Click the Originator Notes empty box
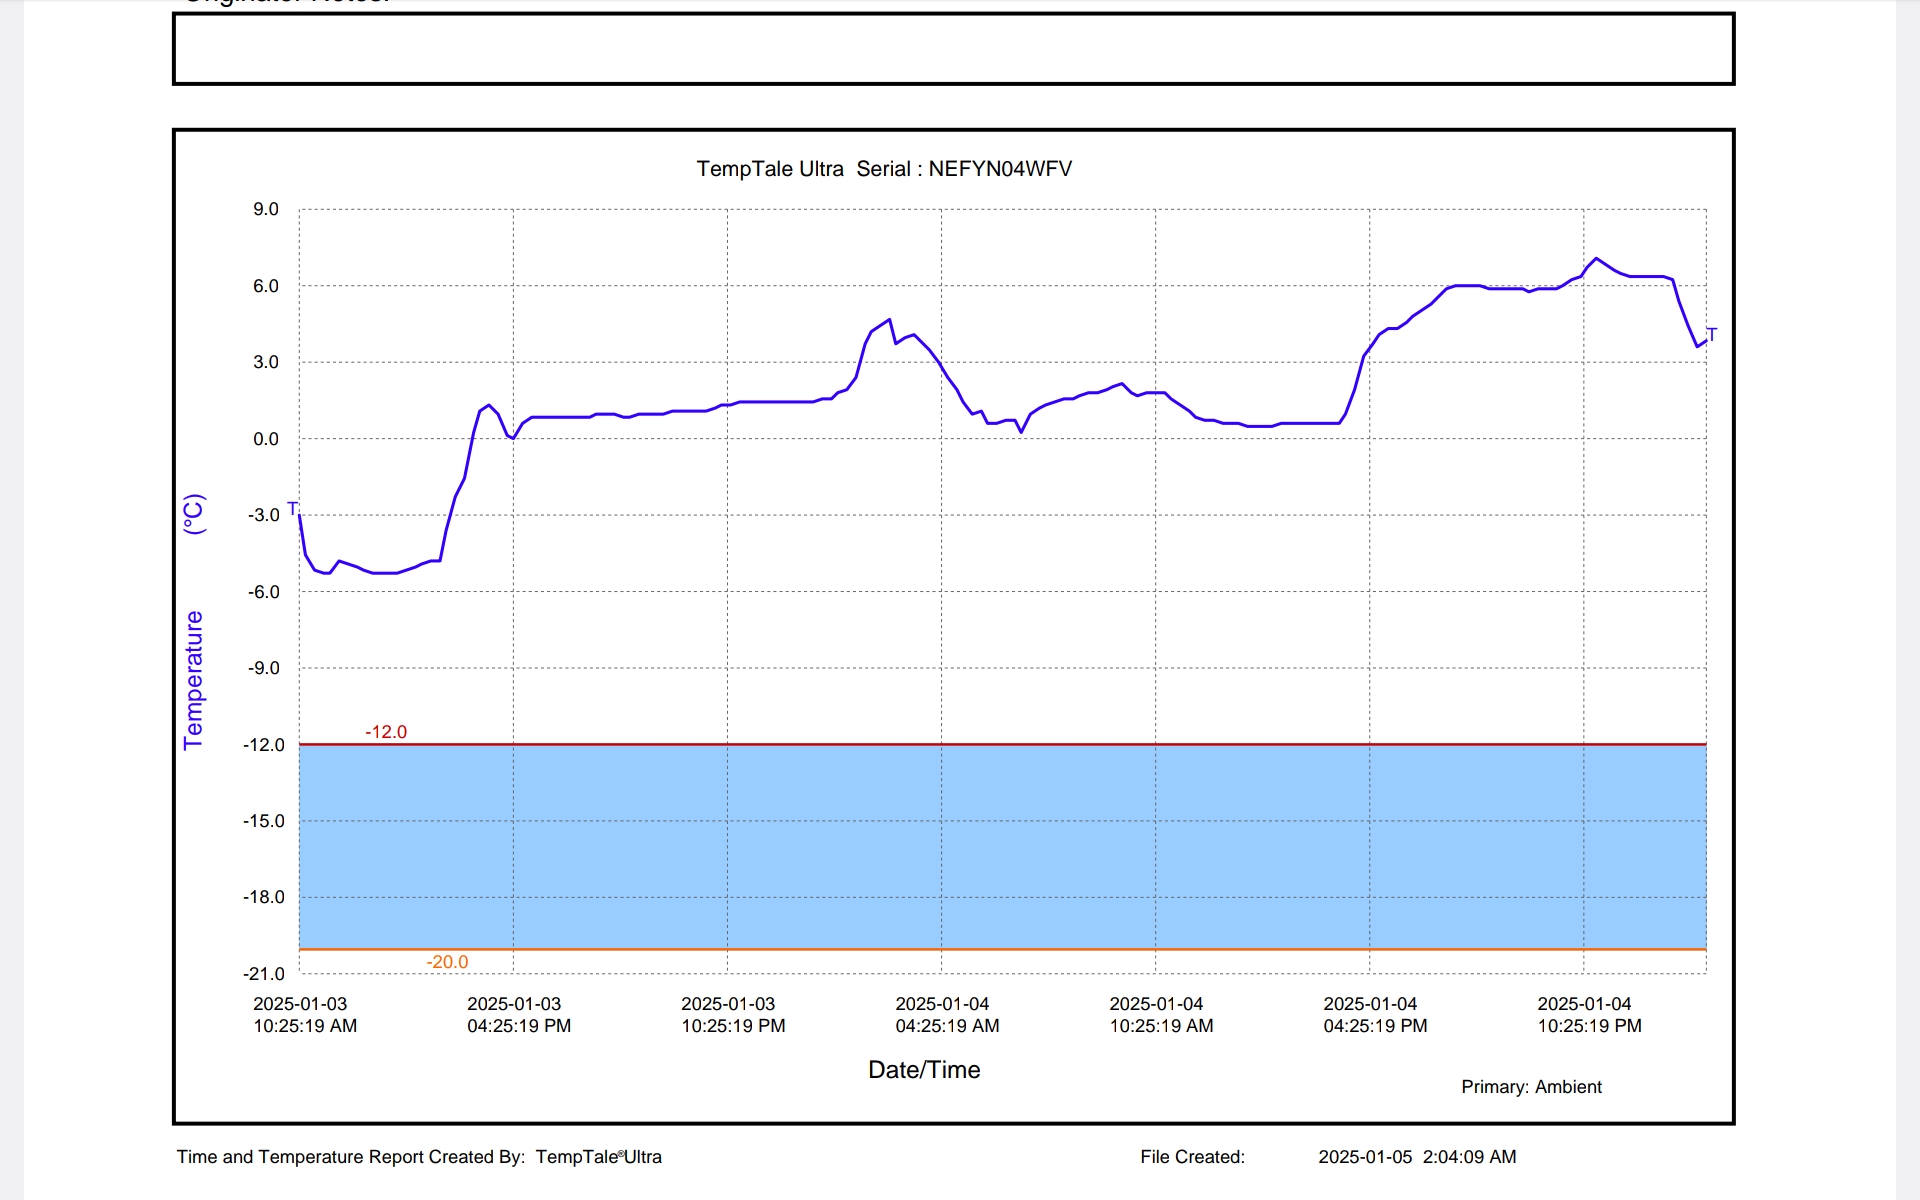 [x=953, y=49]
